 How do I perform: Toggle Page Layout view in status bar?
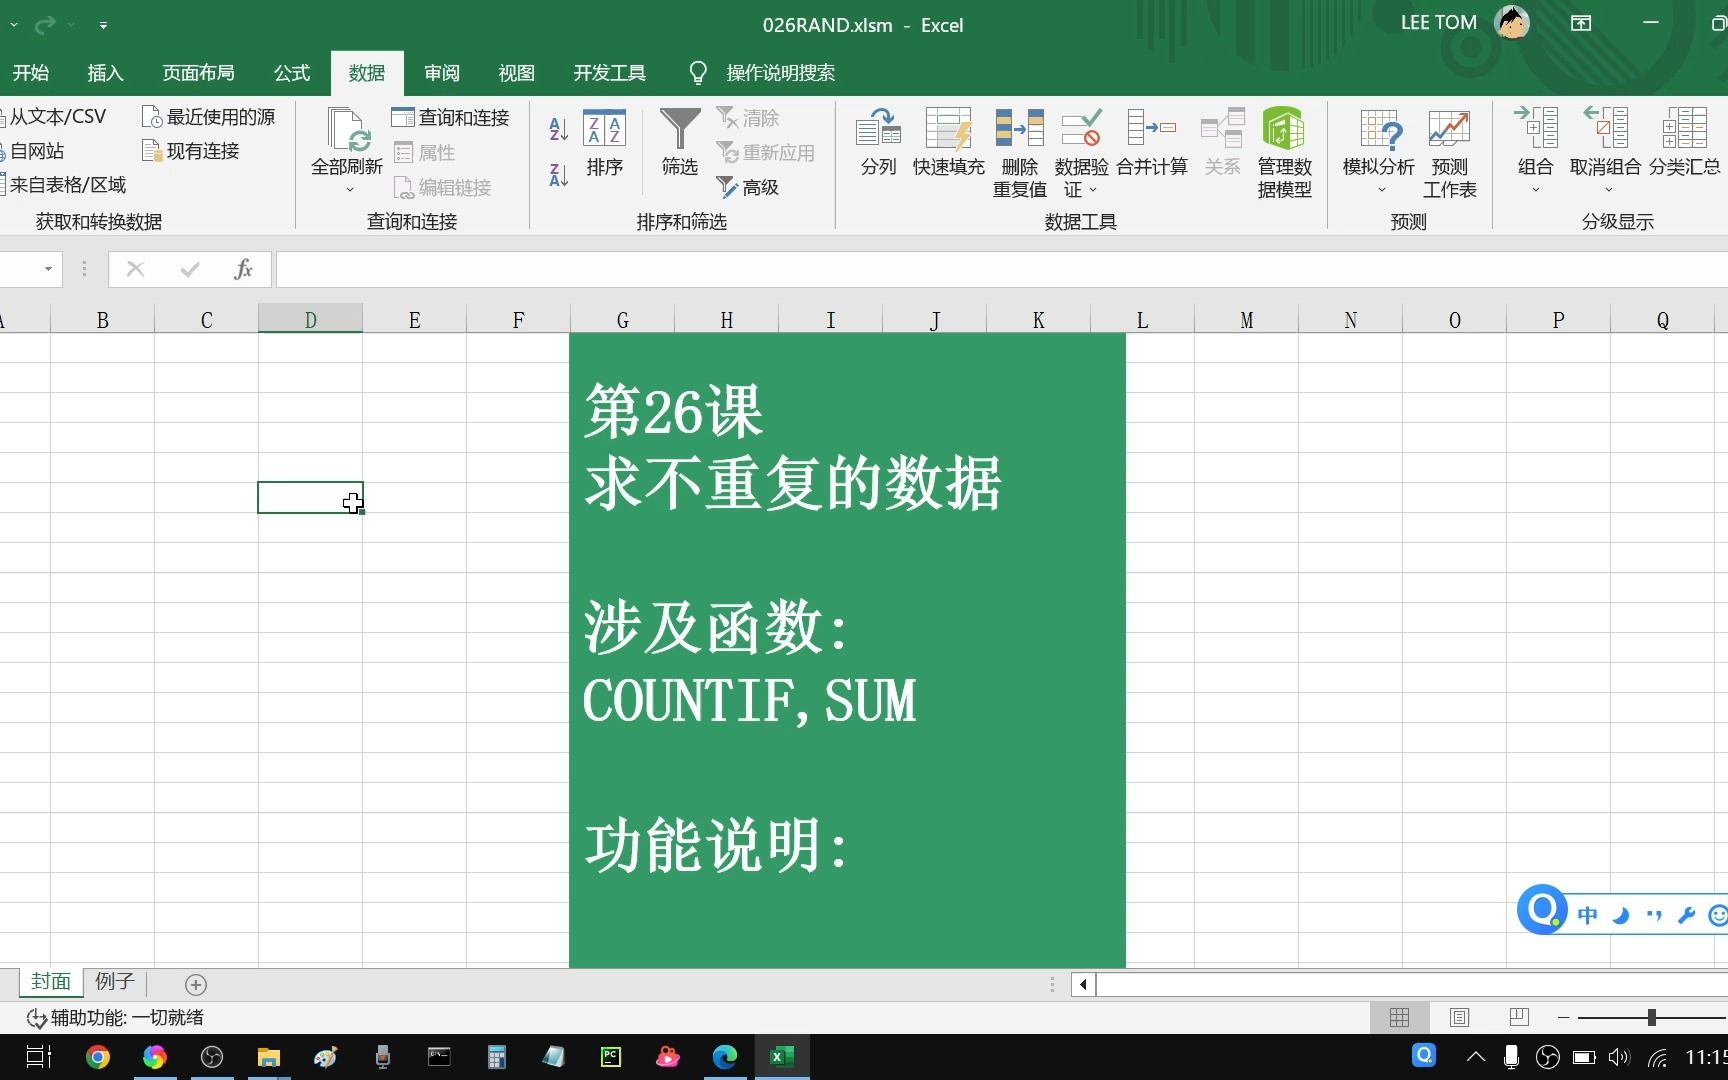(1459, 1017)
